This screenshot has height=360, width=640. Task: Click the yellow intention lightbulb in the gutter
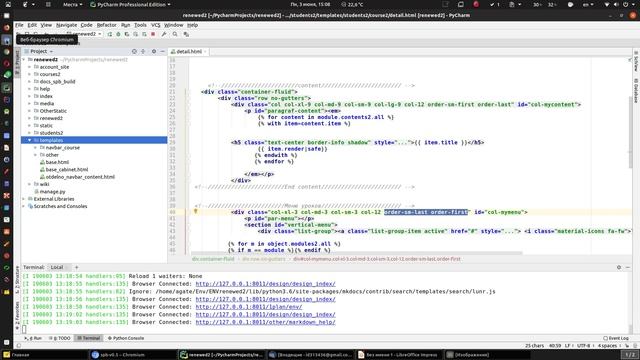coord(196,211)
